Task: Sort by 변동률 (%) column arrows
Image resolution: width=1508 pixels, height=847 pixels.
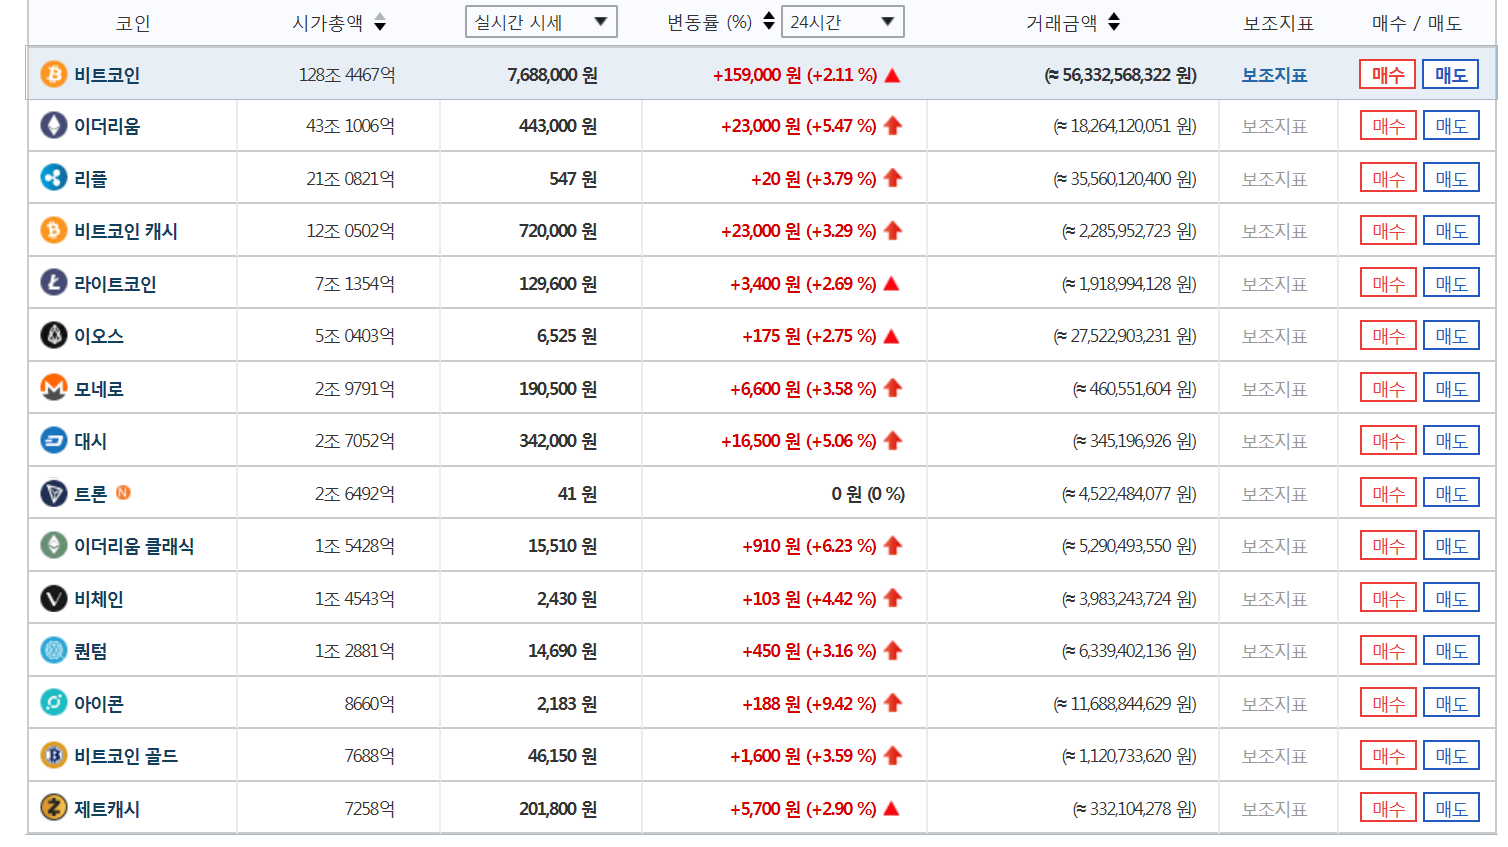Action: click(x=768, y=21)
